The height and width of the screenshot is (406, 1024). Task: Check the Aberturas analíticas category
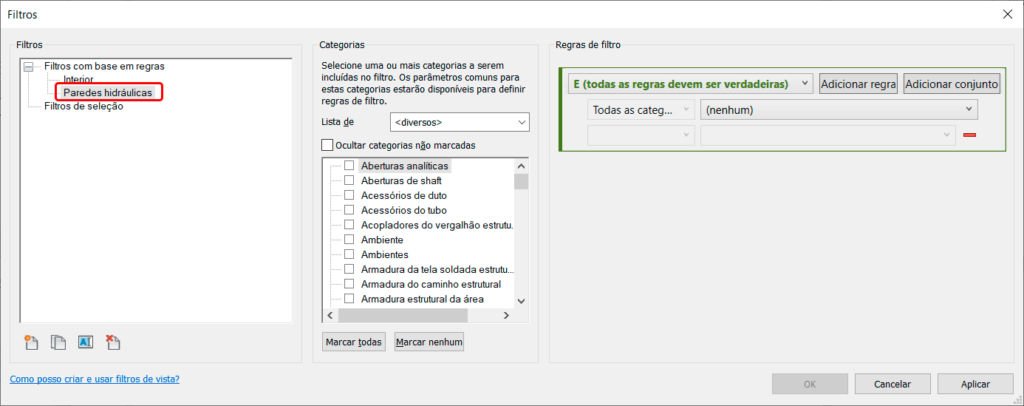tap(349, 166)
